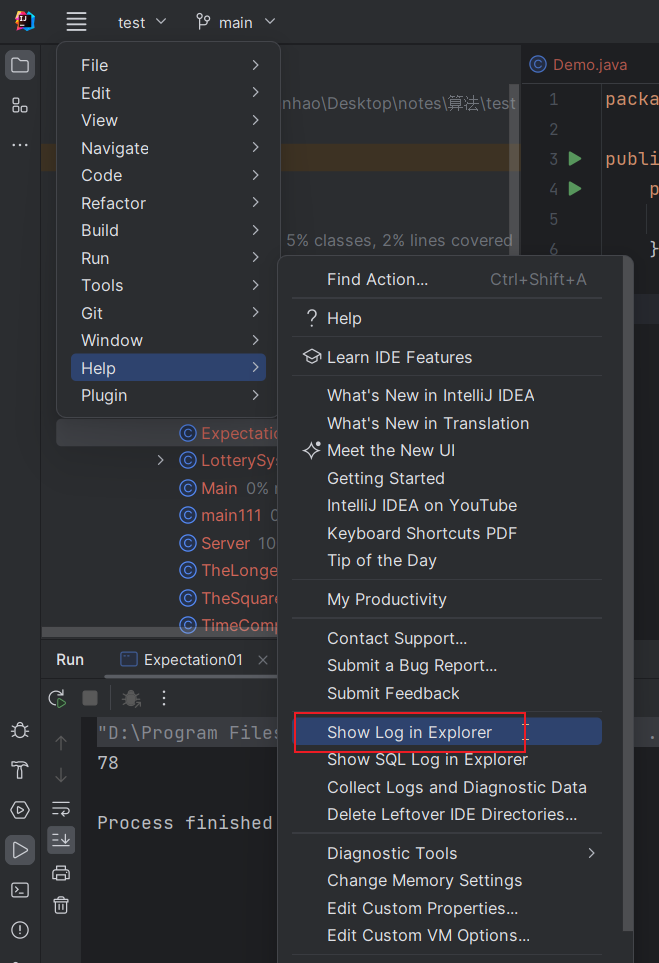Open the Terminal tool window icon
Image resolution: width=659 pixels, height=963 pixels.
[20, 890]
